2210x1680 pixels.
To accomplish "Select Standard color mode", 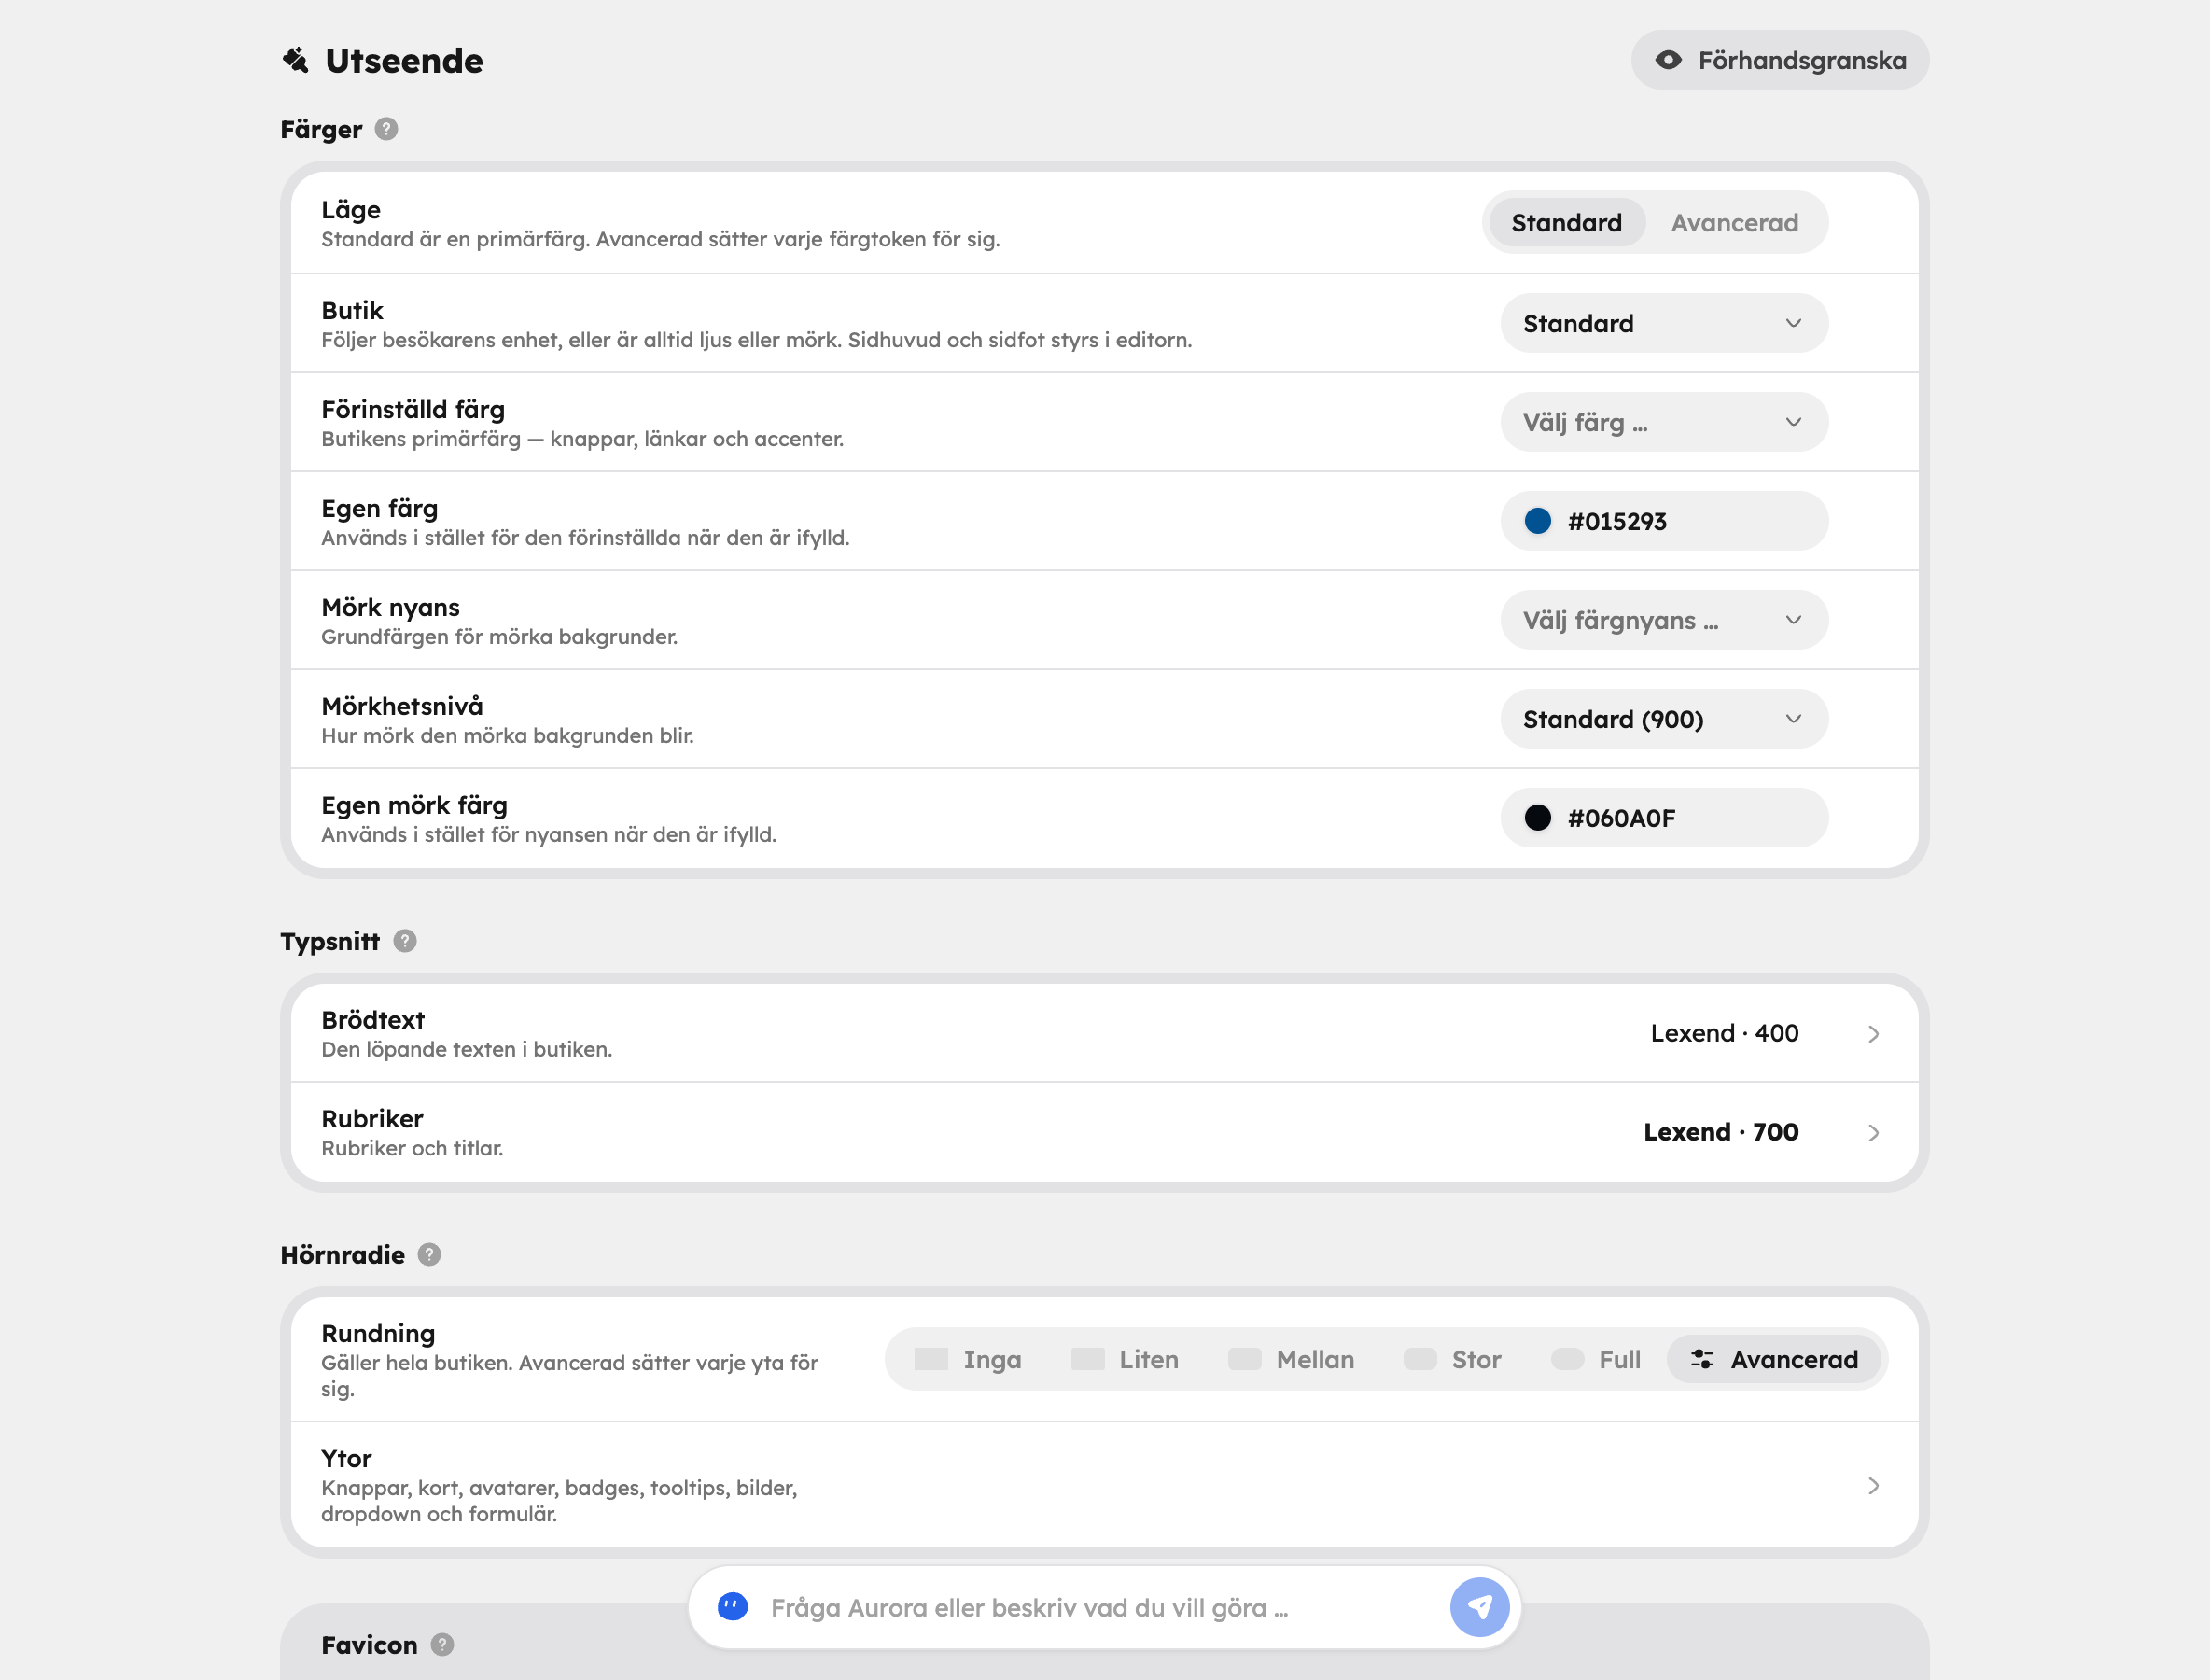I will point(1566,222).
